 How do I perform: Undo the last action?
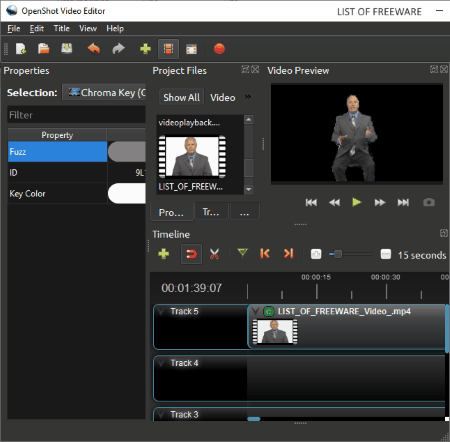pyautogui.click(x=94, y=49)
